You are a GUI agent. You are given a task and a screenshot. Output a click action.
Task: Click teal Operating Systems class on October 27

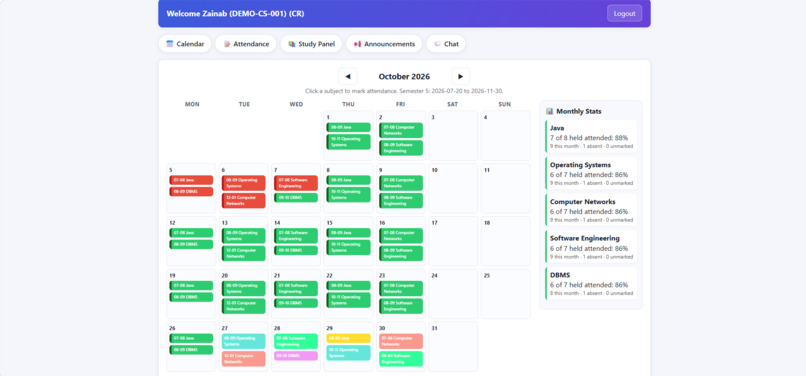coord(244,341)
